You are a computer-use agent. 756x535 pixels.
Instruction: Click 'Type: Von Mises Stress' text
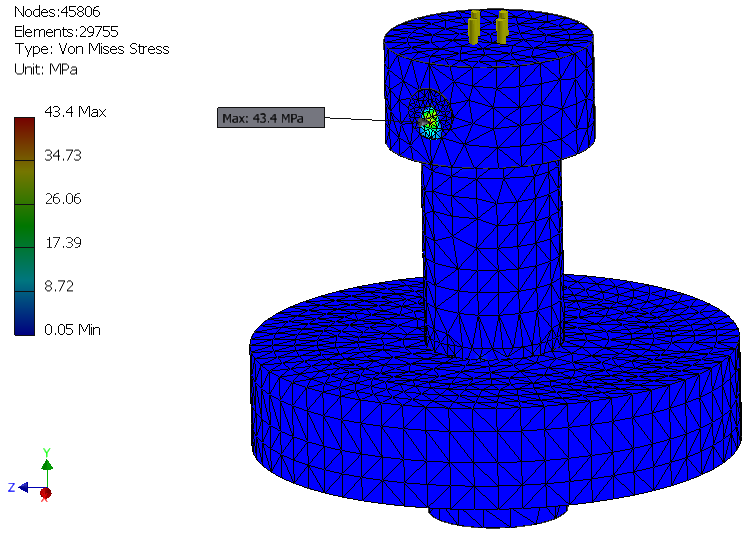point(92,49)
